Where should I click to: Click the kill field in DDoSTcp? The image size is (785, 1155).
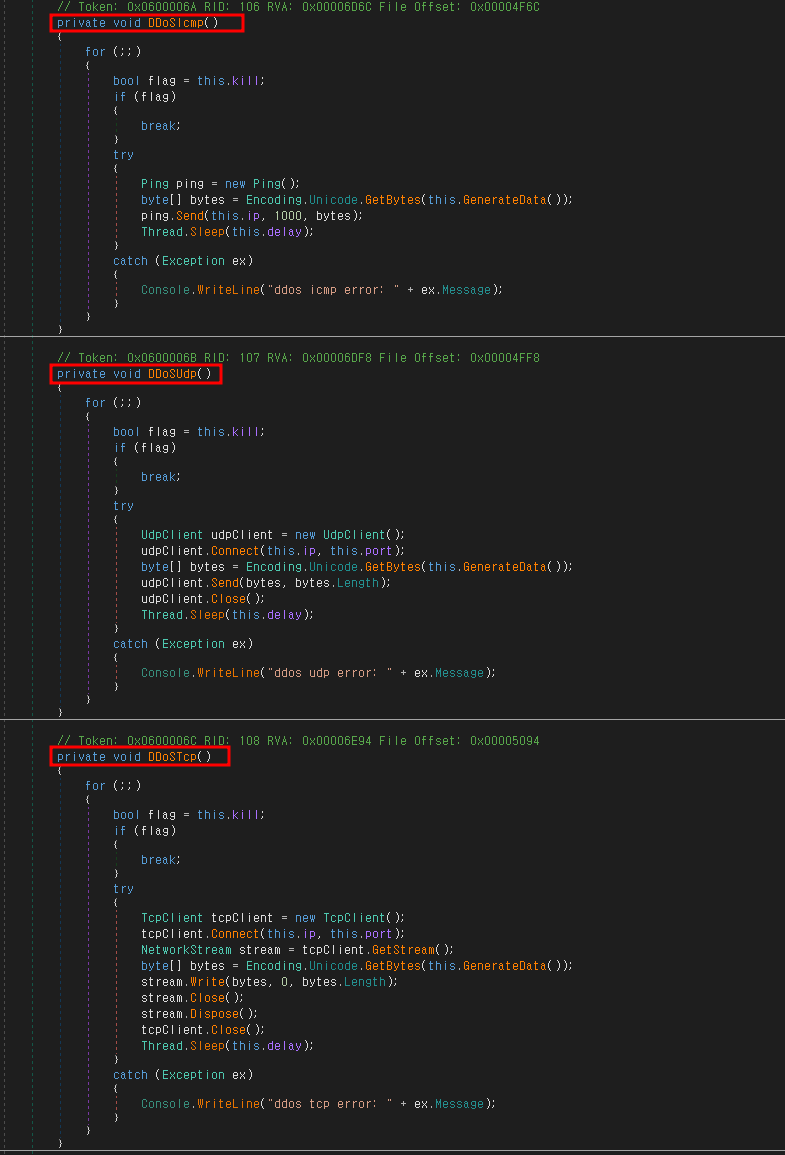click(x=246, y=815)
